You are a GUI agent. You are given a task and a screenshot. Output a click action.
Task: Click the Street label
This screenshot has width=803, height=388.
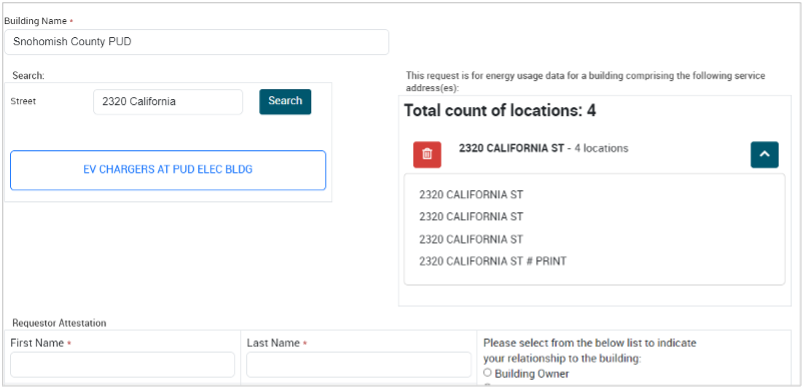pos(23,101)
